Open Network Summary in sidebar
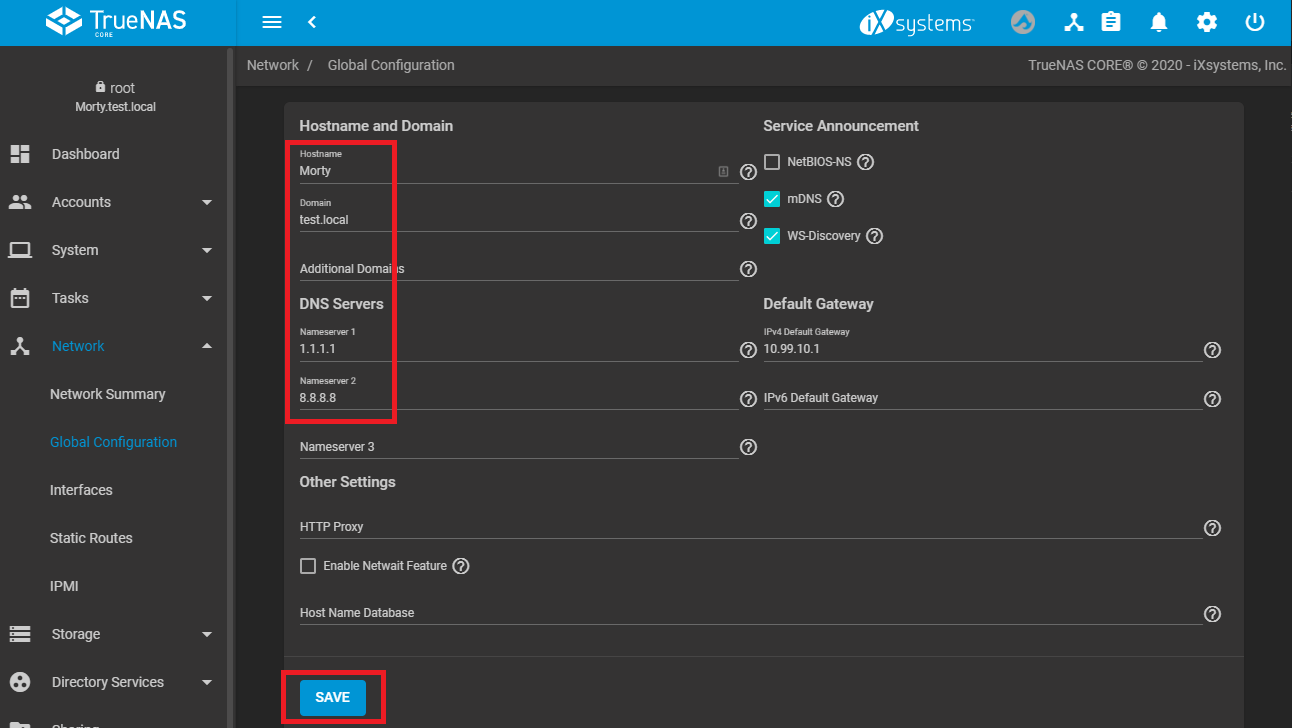Screen dimensions: 1292x728 click(108, 394)
